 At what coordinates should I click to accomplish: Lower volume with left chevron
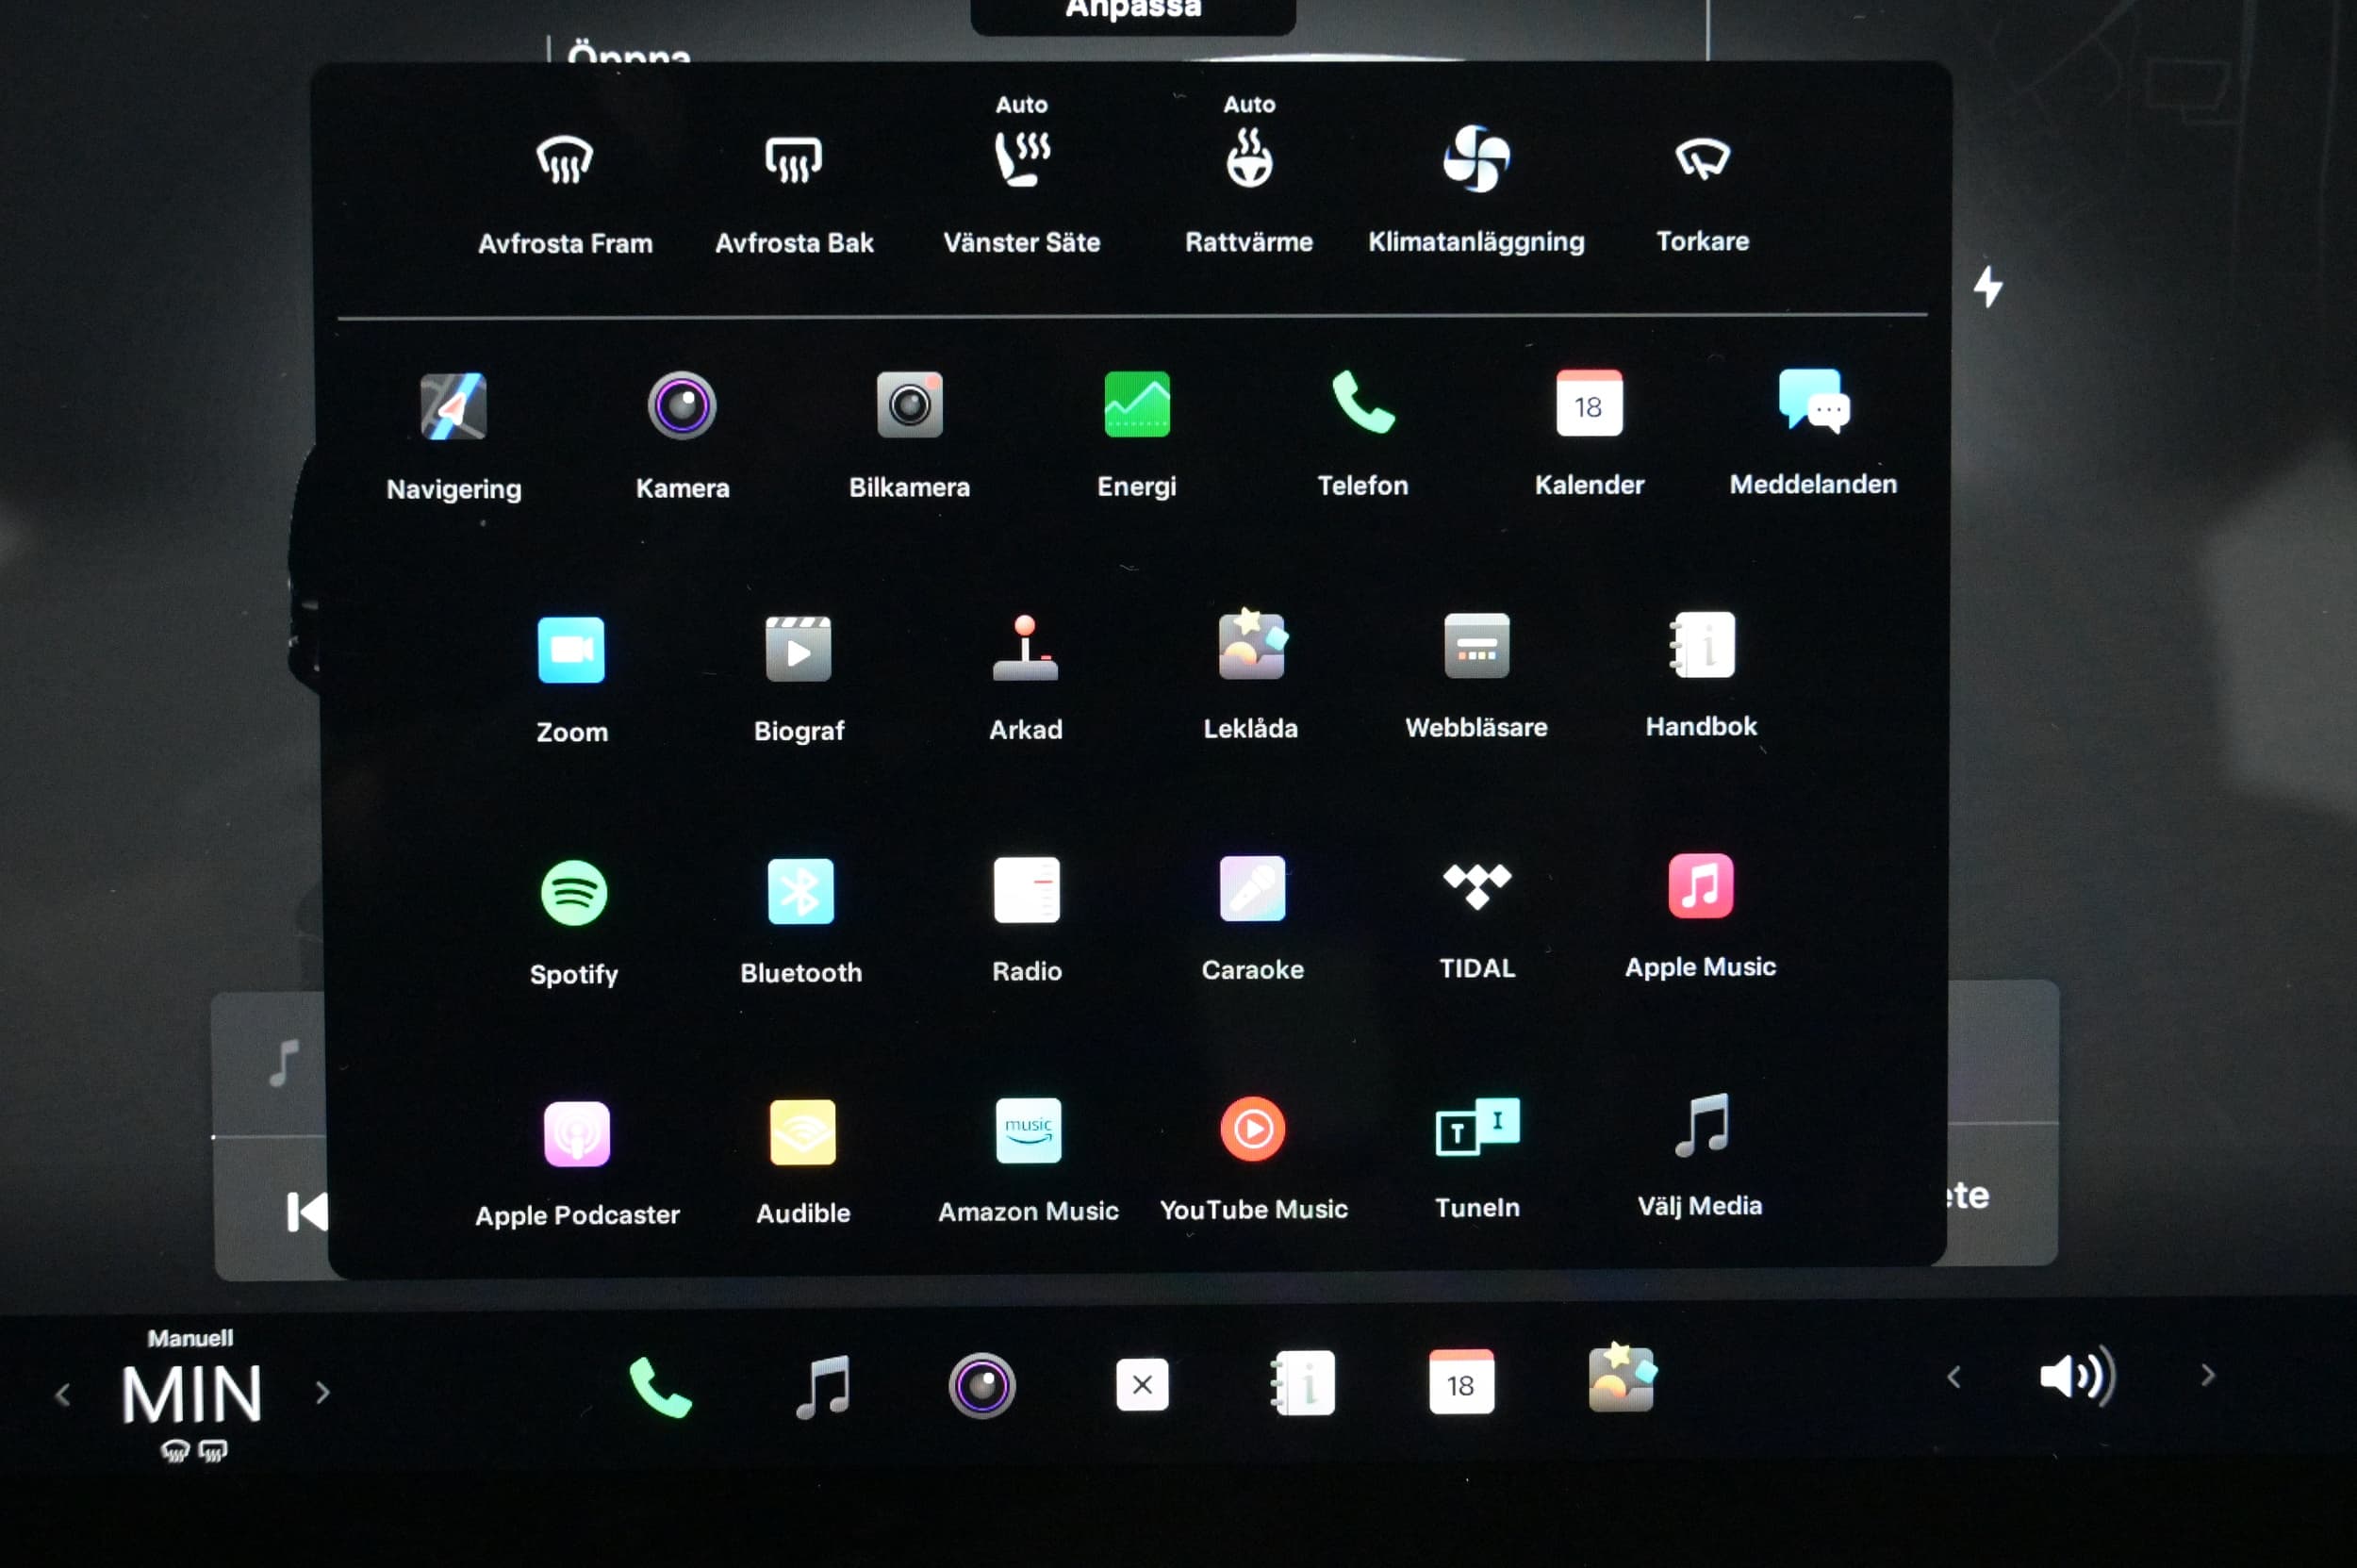1954,1378
